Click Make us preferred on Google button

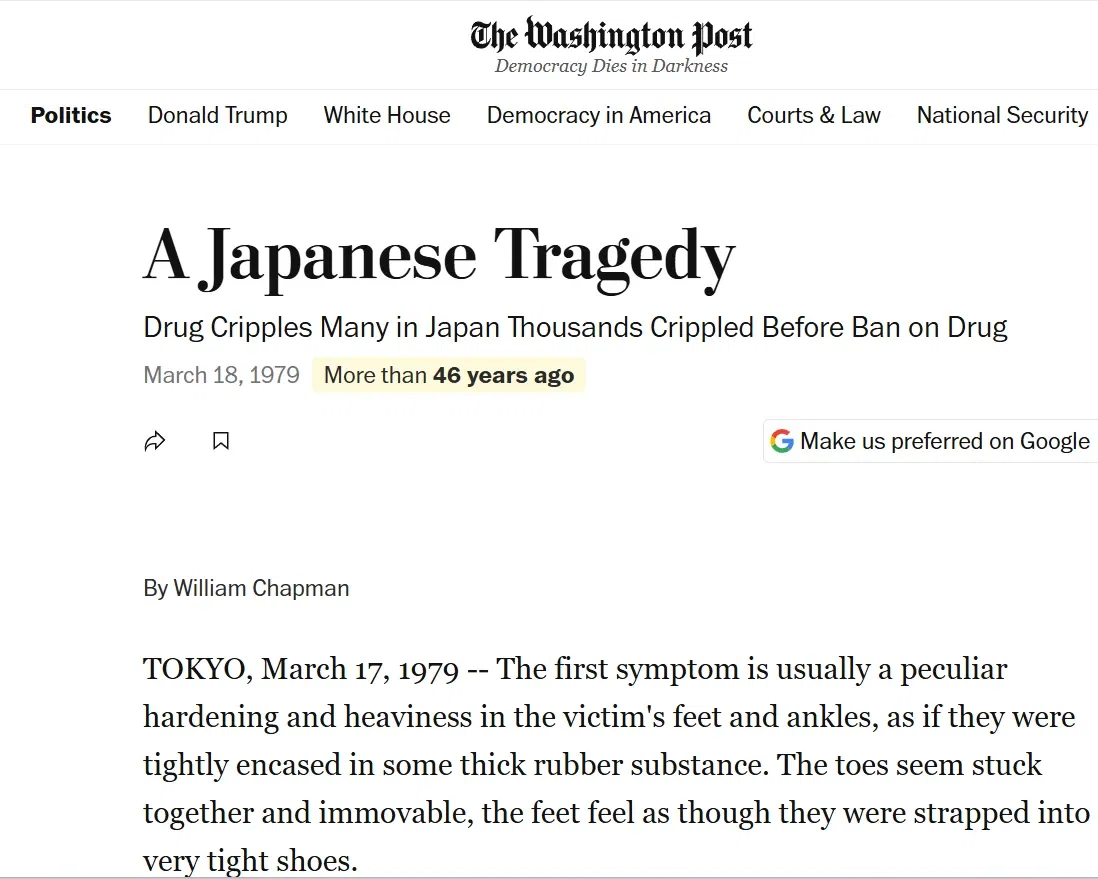coord(930,441)
